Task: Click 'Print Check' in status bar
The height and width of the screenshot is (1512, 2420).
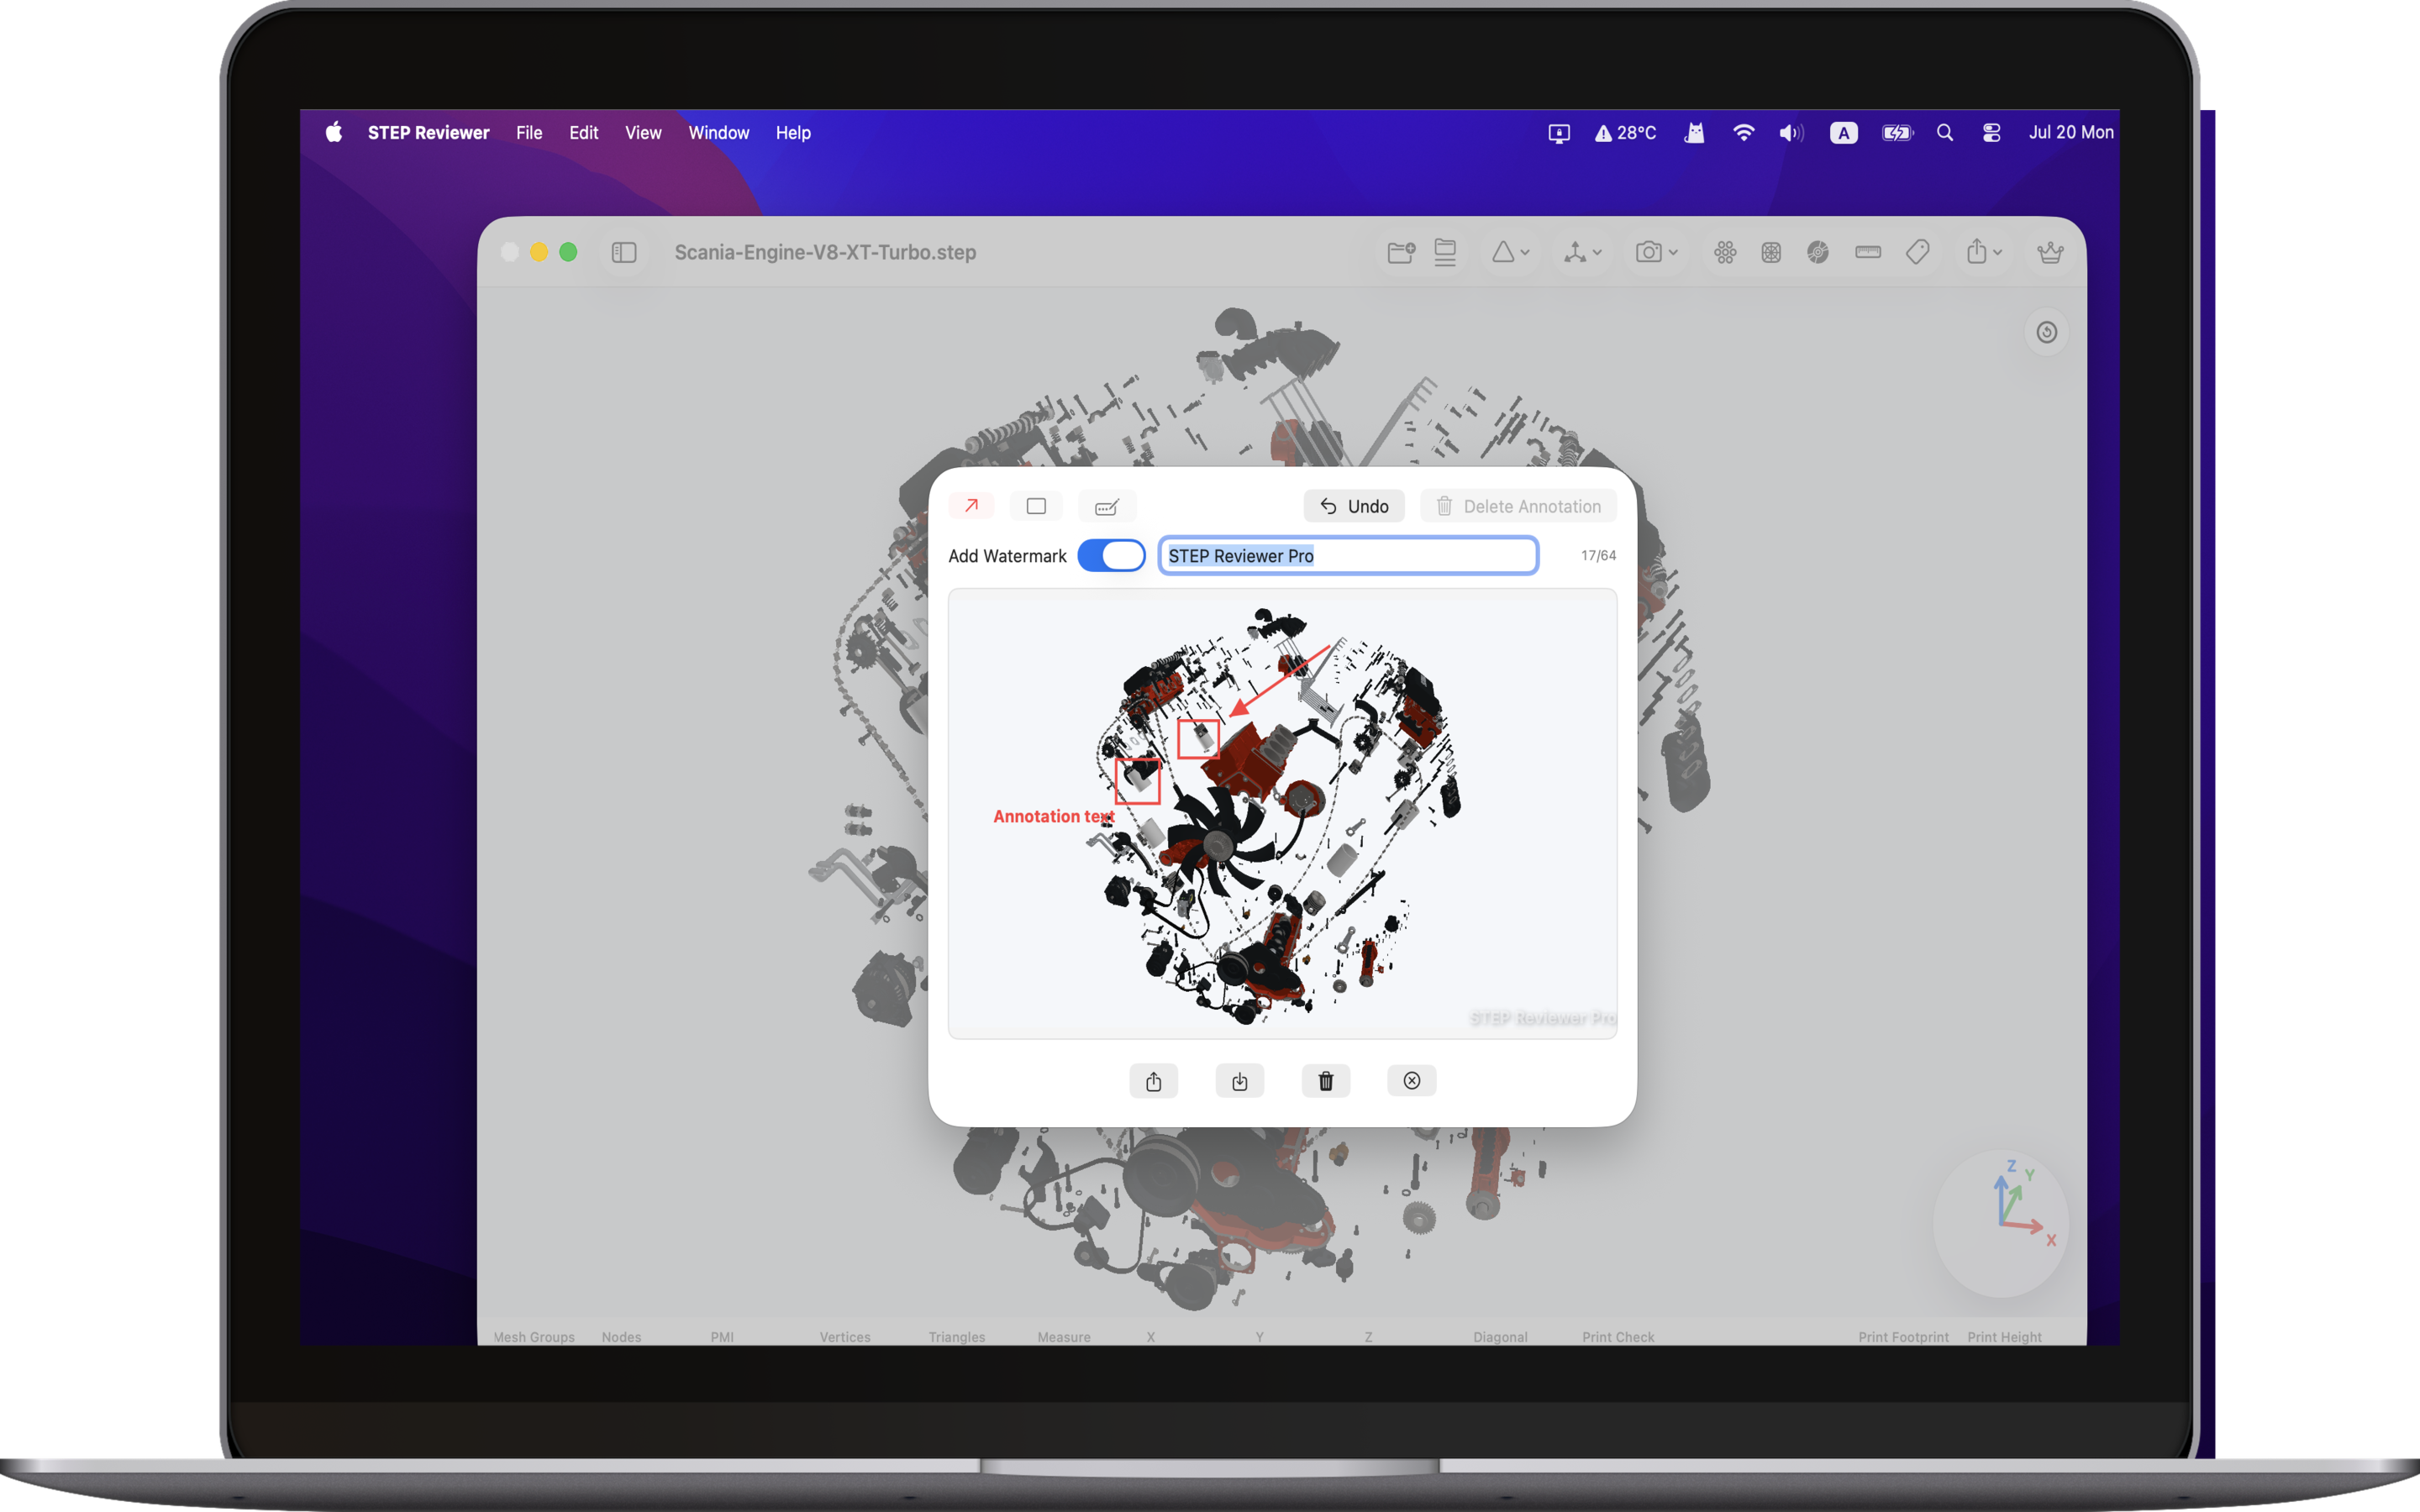Action: [1618, 1337]
